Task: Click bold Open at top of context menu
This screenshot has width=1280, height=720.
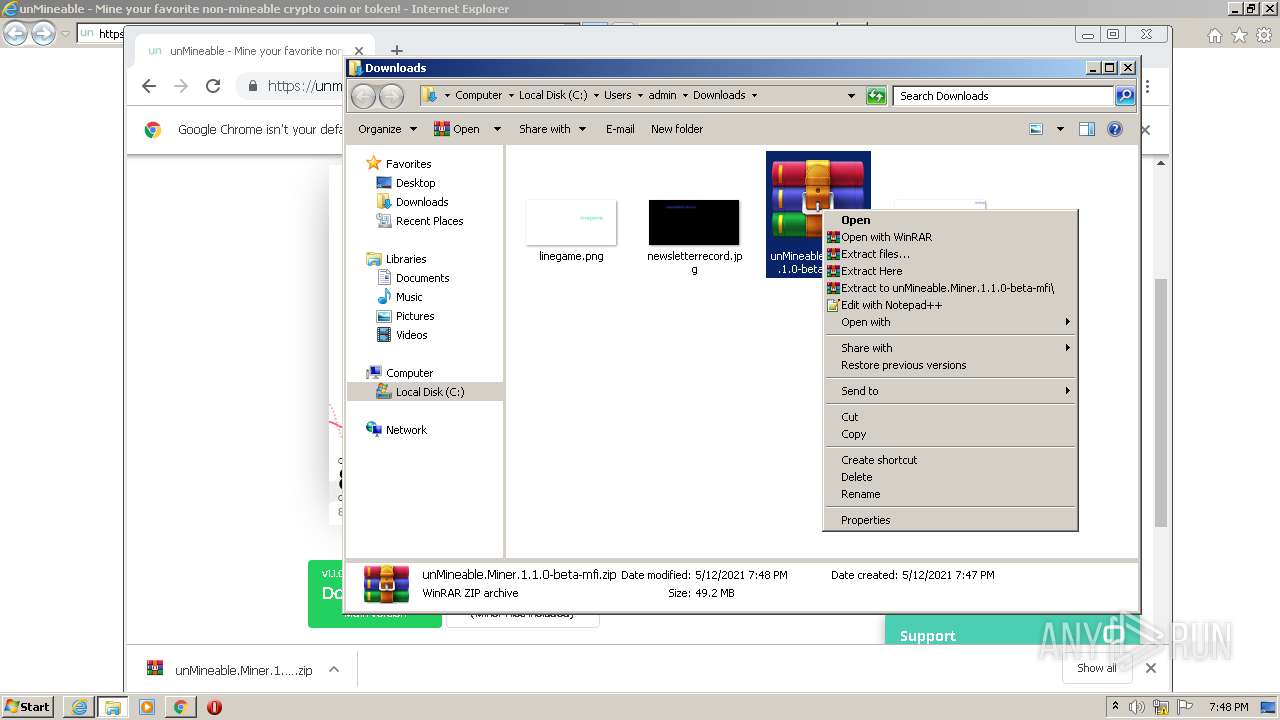Action: 855,220
